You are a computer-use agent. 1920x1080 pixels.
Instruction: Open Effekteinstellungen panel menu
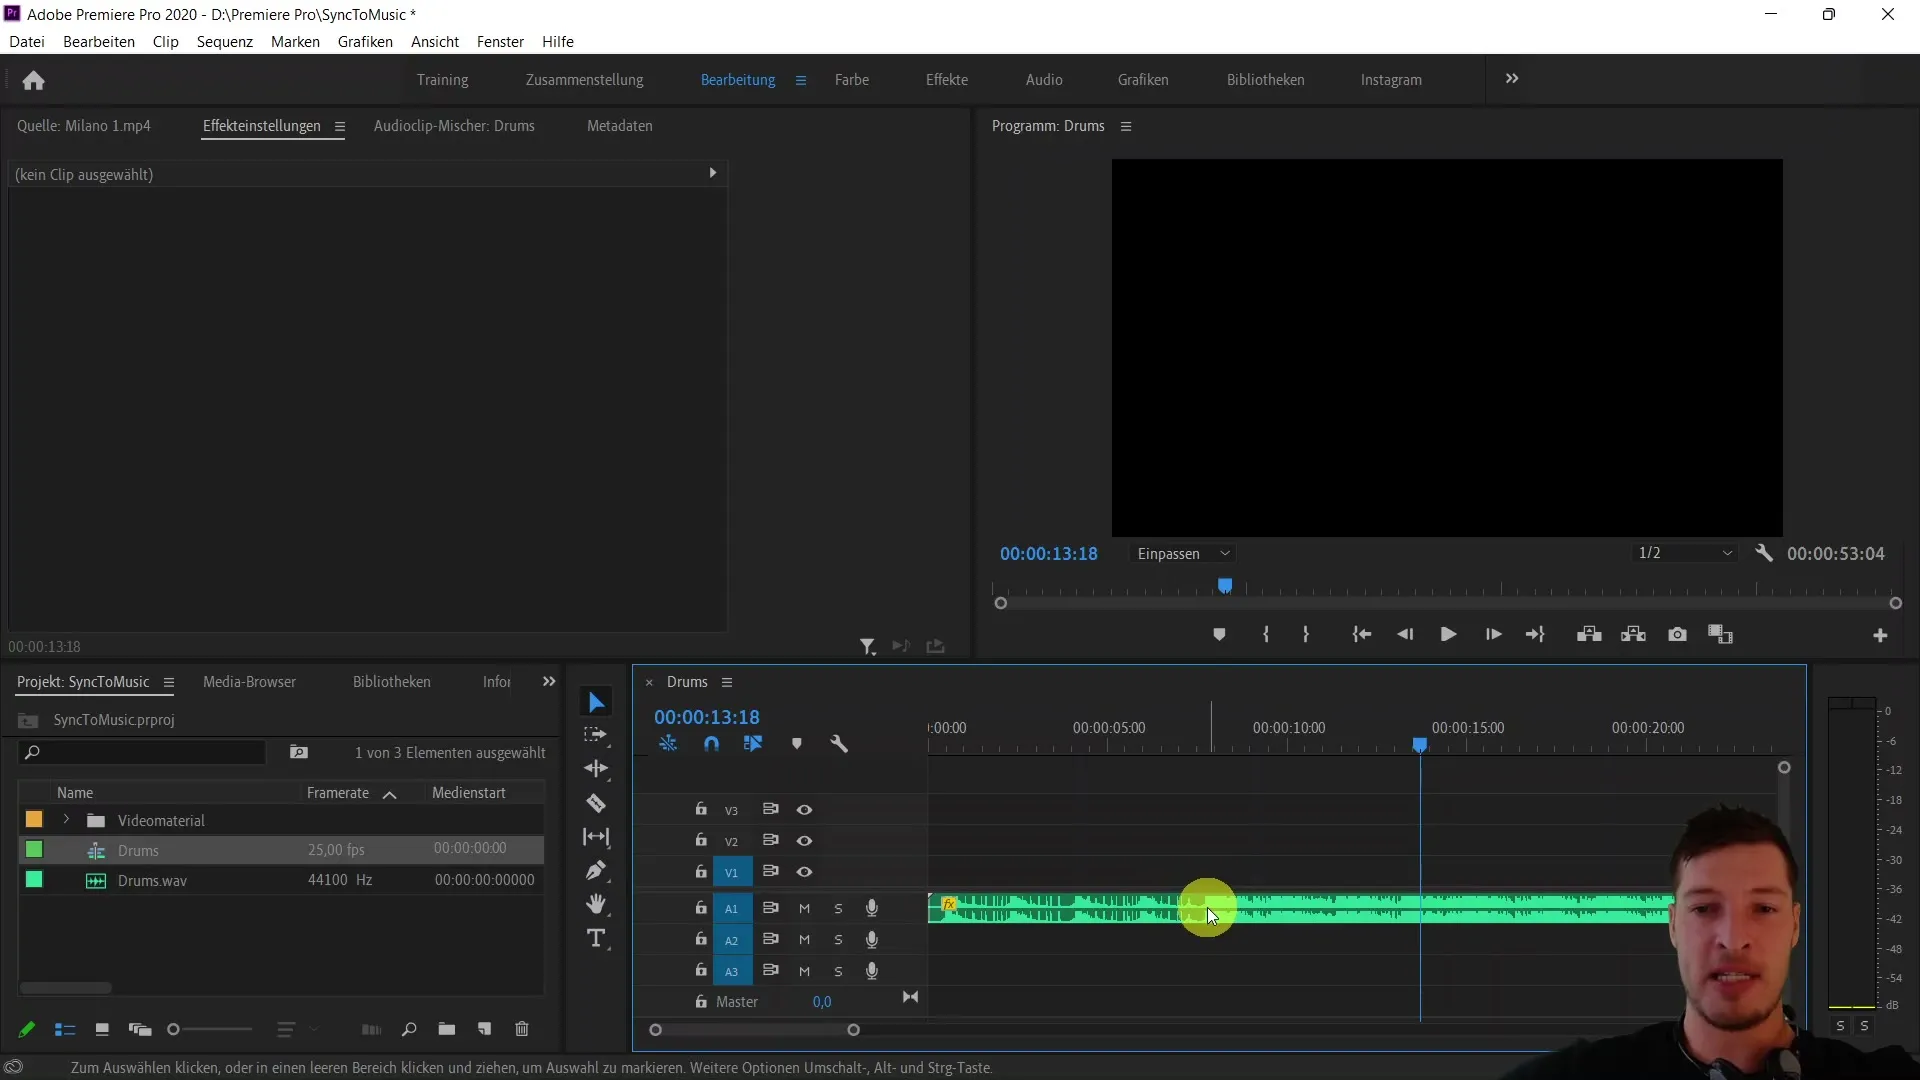point(340,126)
